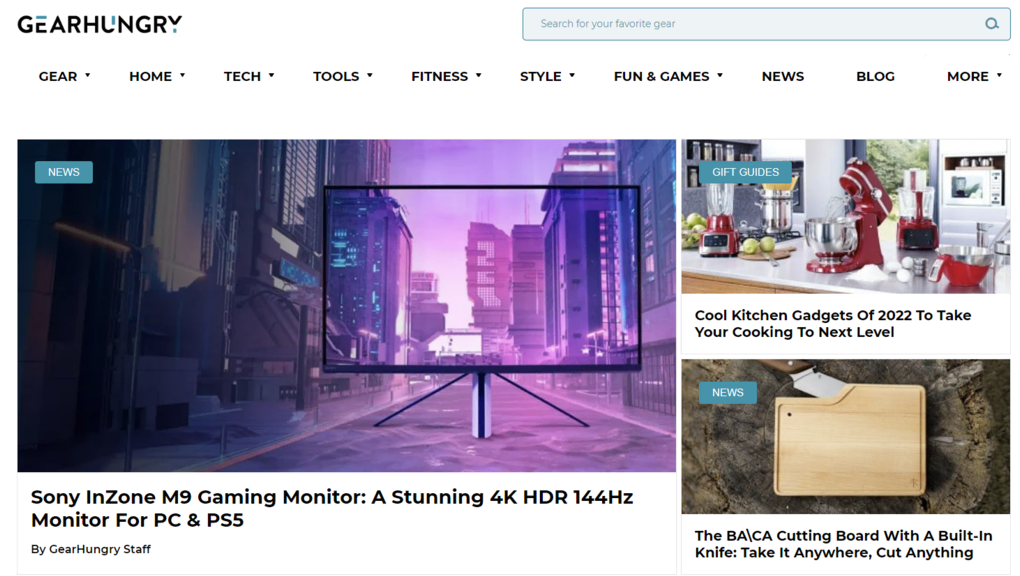
Task: Click the search magnifier icon
Action: point(991,23)
